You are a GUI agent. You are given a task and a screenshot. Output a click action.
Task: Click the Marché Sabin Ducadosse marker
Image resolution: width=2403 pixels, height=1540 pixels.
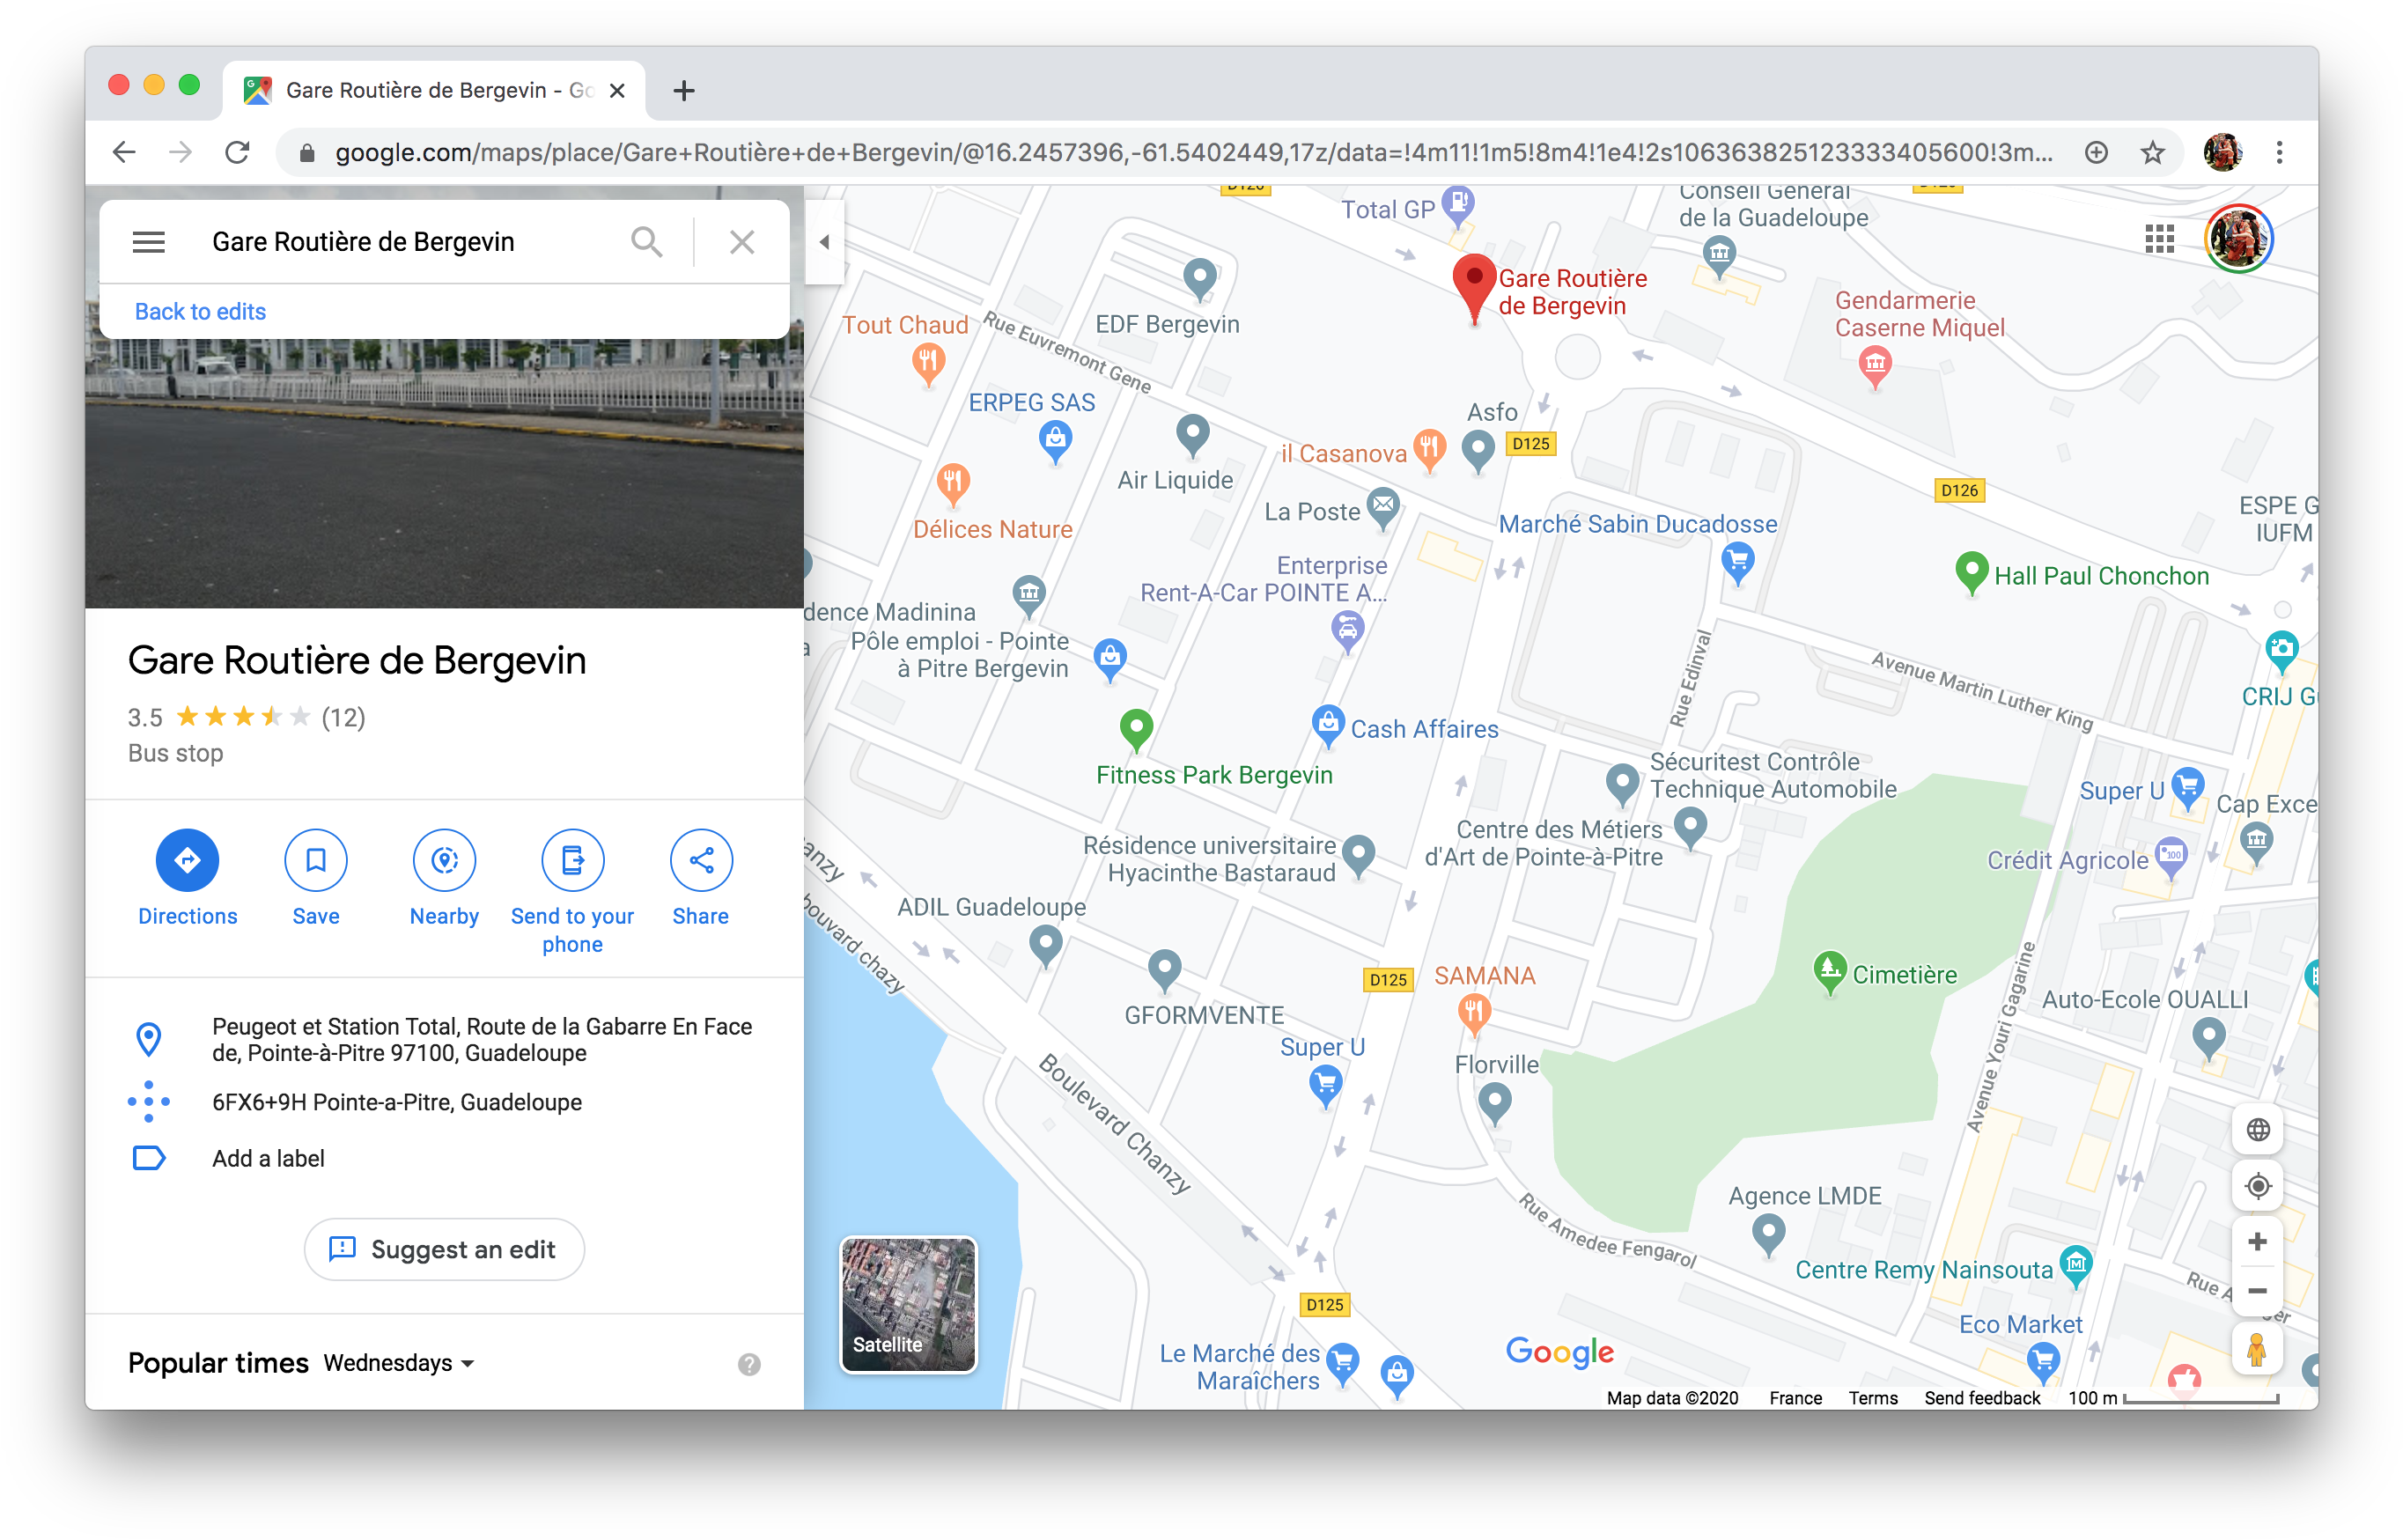click(x=1738, y=562)
